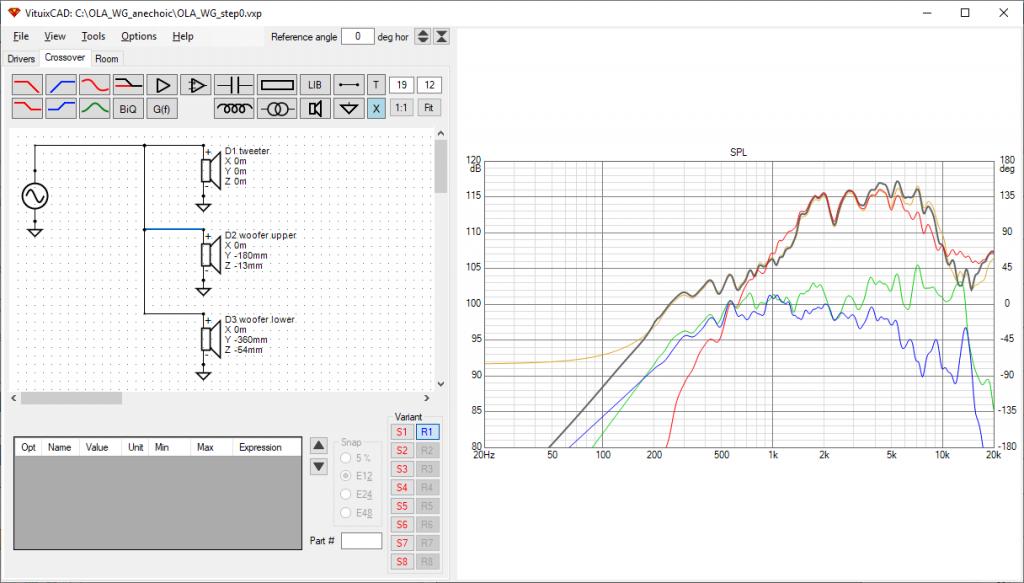Click the Value column header
Screen dimensions: 1024x583
[x=97, y=447]
